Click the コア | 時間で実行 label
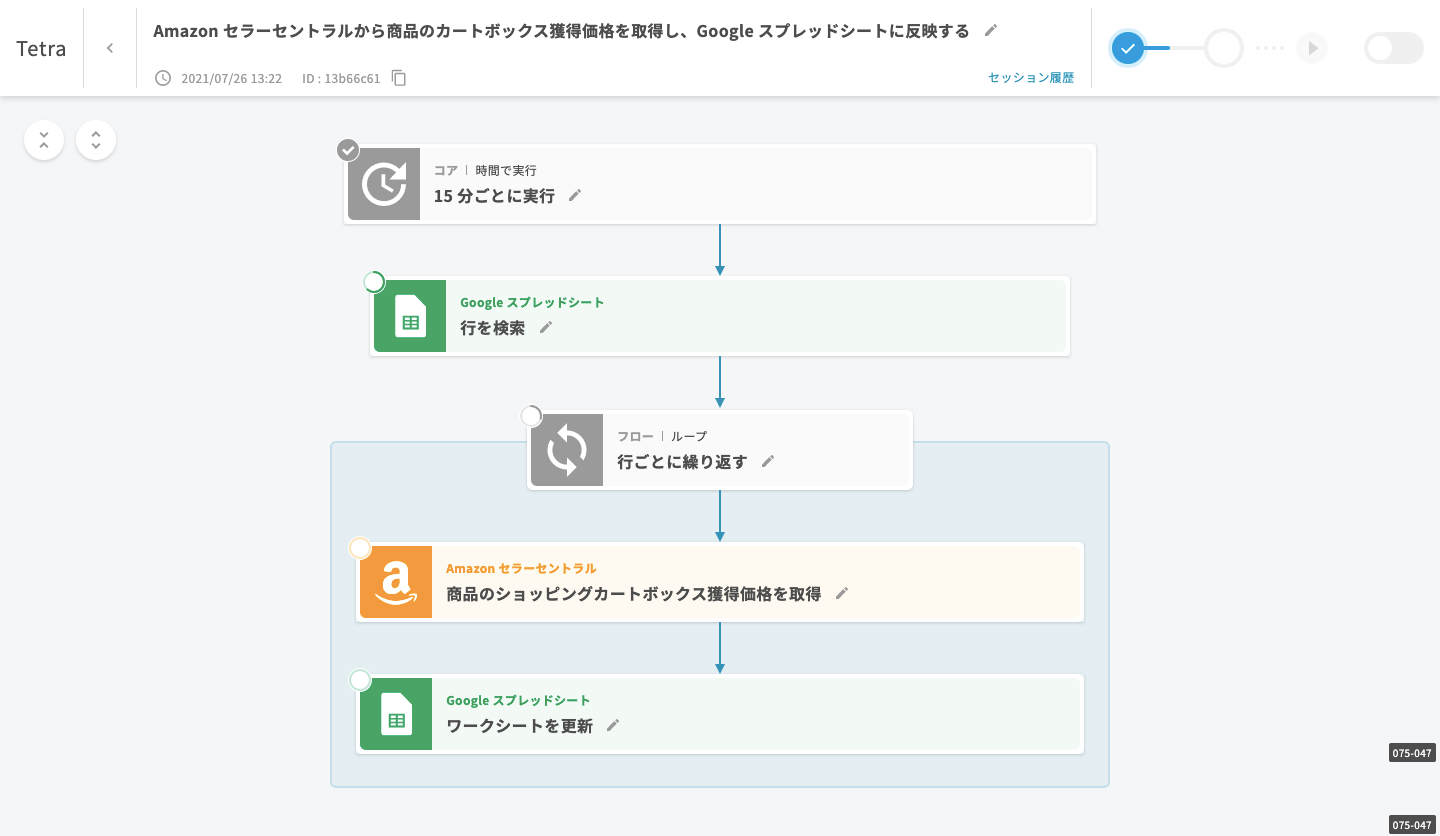This screenshot has width=1440, height=836. 485,170
